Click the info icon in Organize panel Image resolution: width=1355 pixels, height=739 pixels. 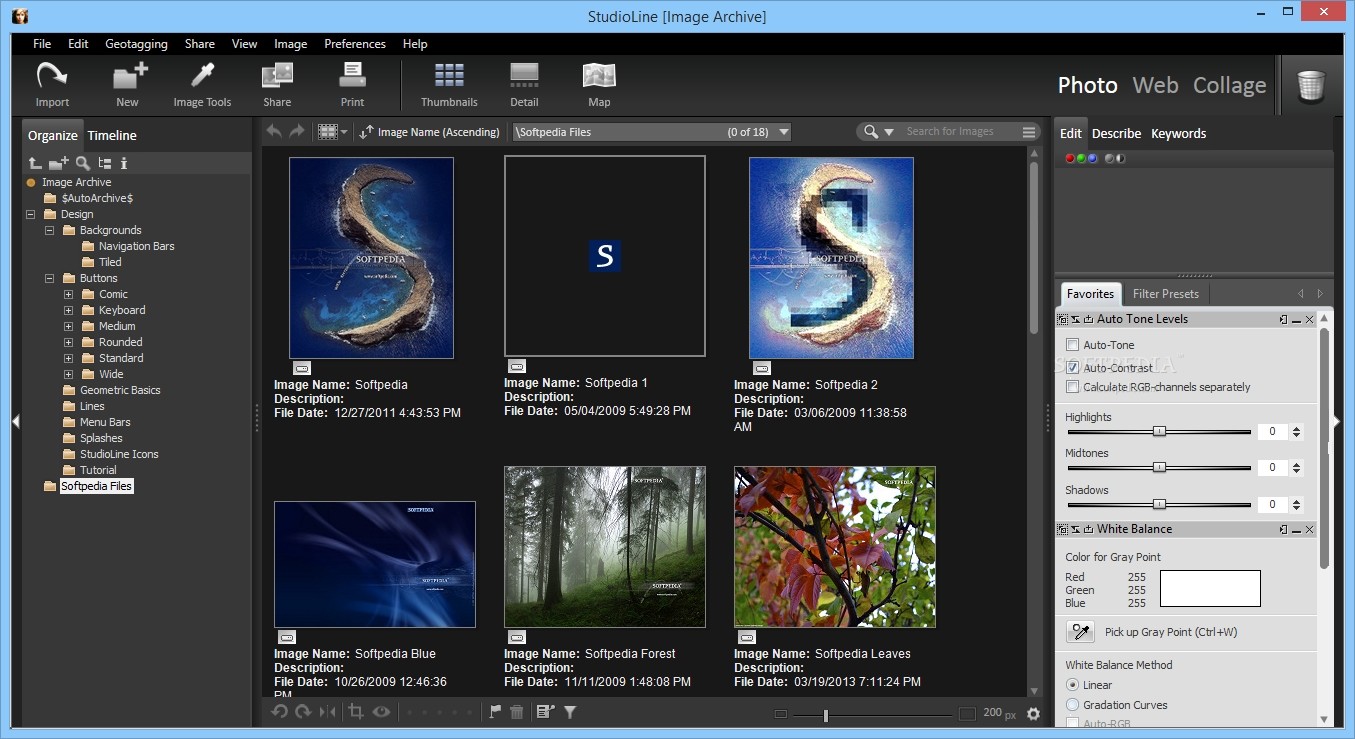click(x=124, y=163)
